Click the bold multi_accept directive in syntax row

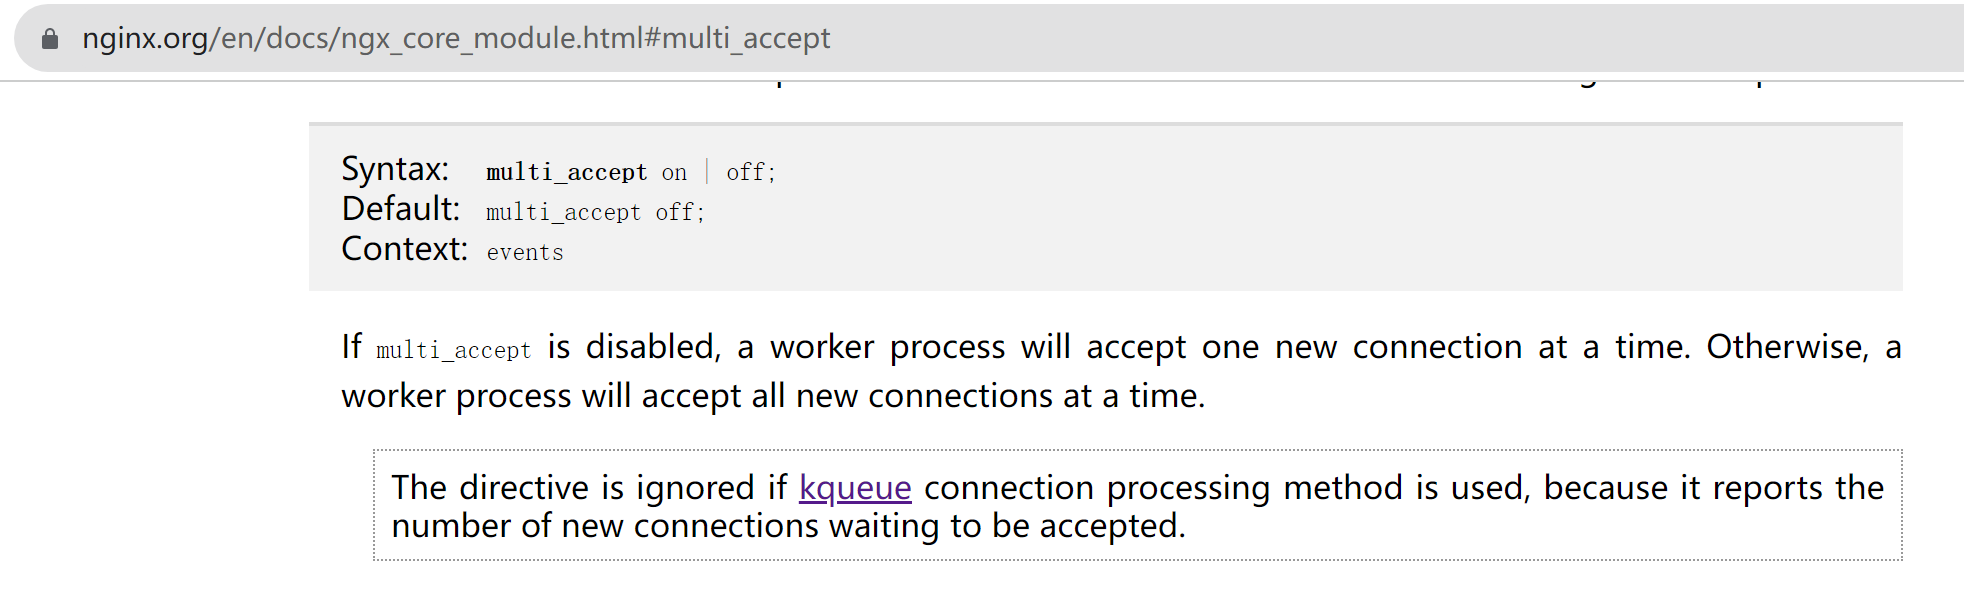(x=566, y=173)
